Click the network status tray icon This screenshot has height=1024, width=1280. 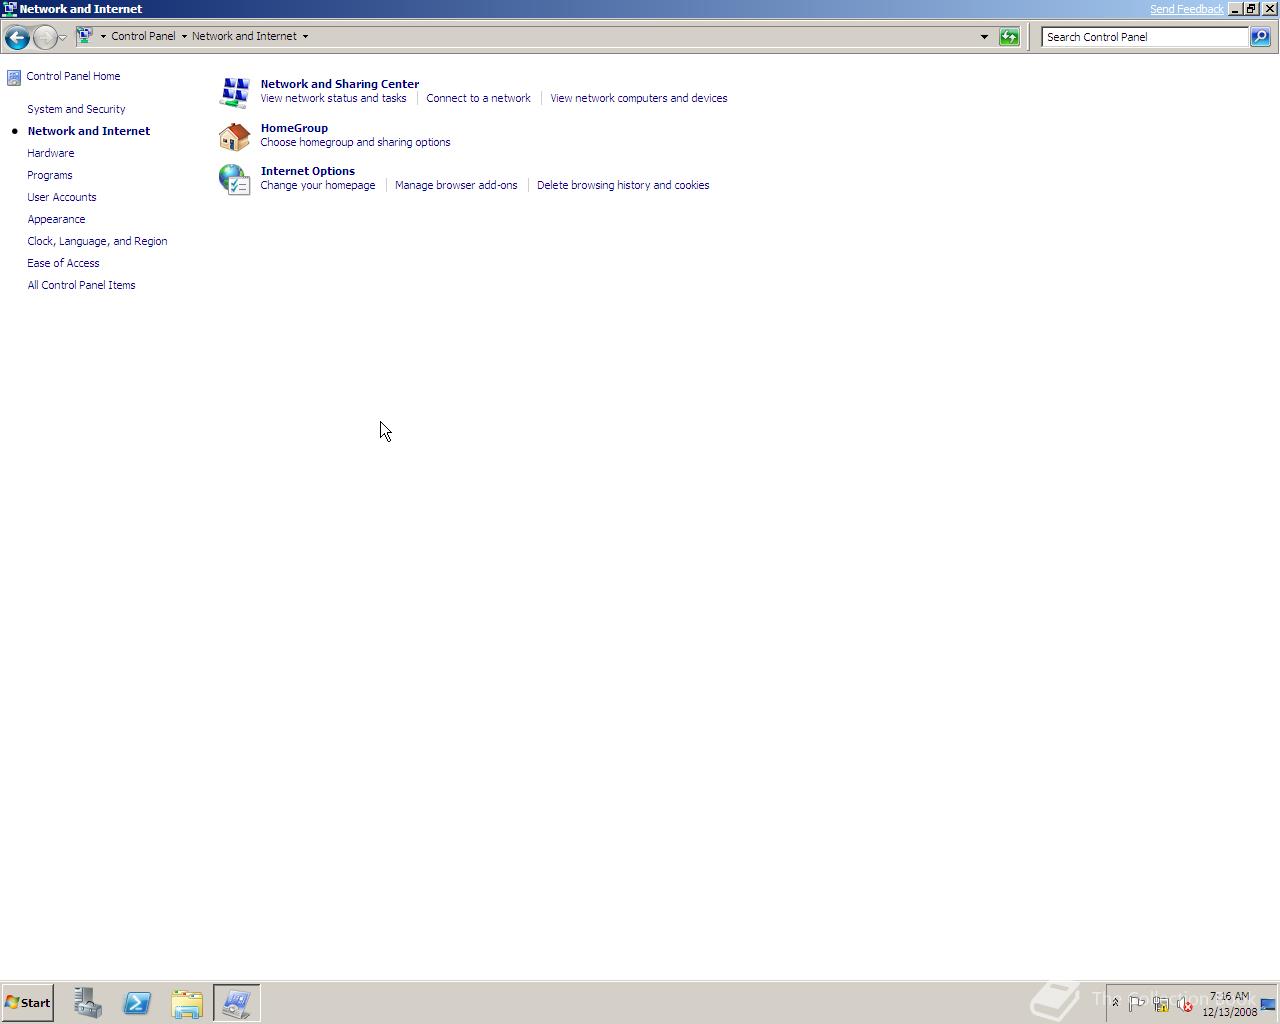1161,1003
